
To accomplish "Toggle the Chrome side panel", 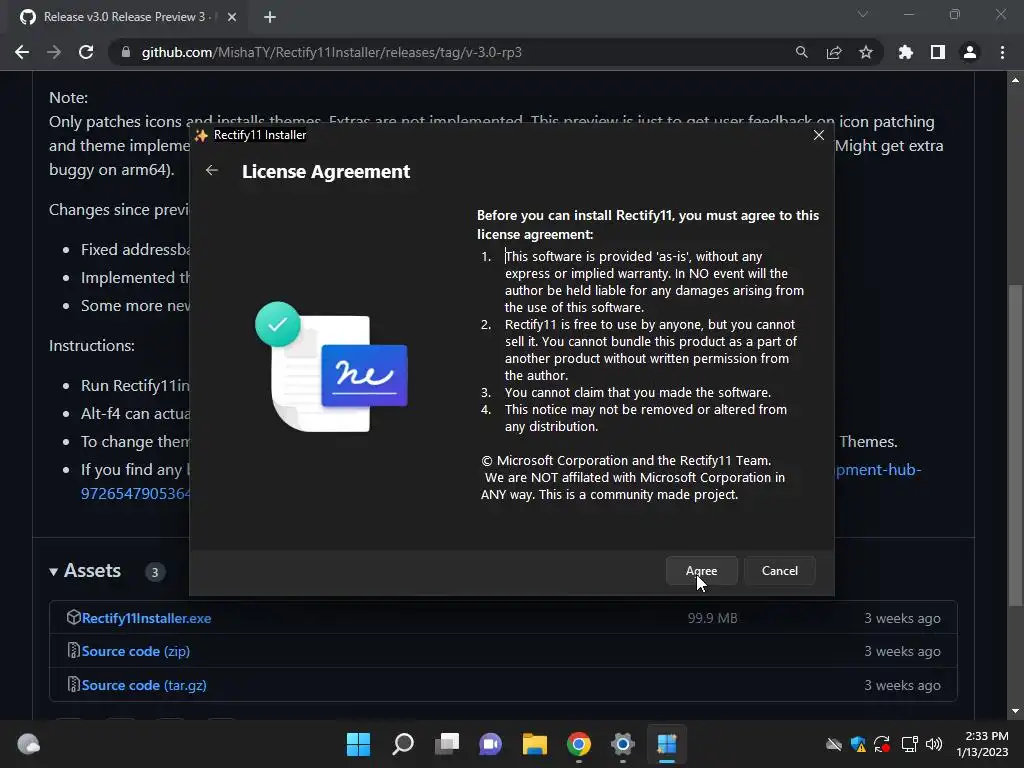I will pos(938,52).
